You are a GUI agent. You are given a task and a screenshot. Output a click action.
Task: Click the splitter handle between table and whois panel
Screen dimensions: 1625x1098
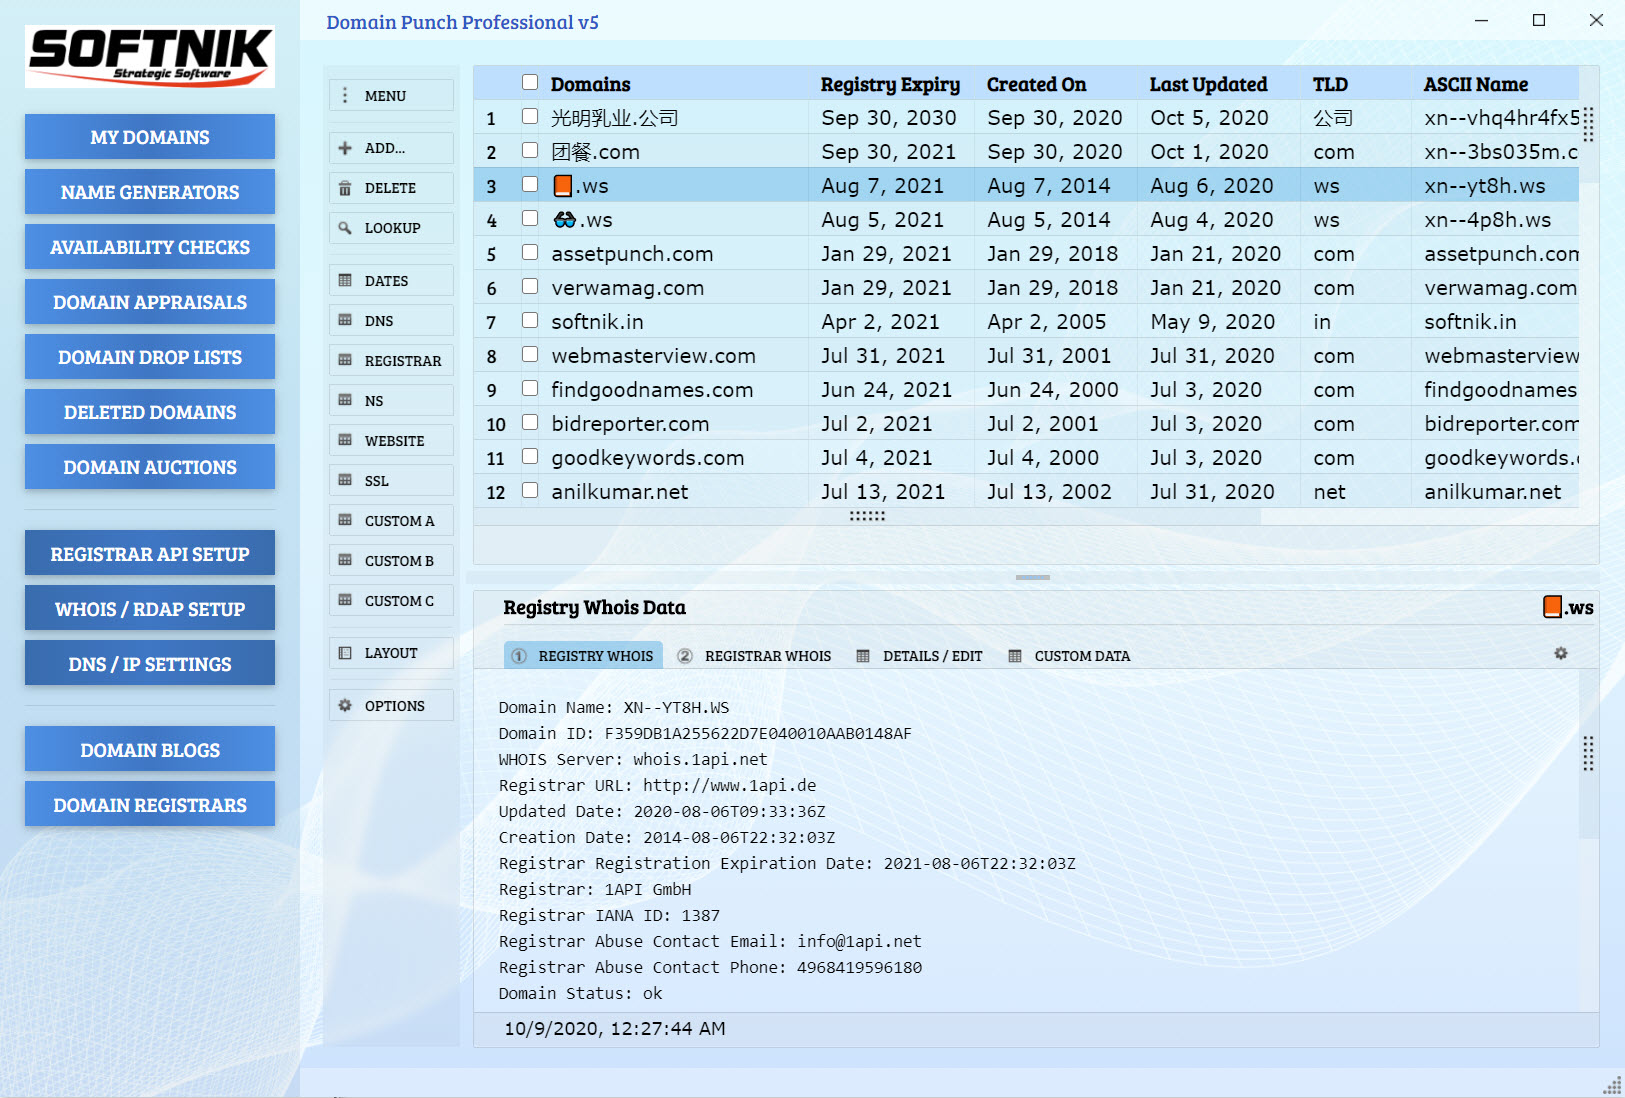click(1033, 577)
